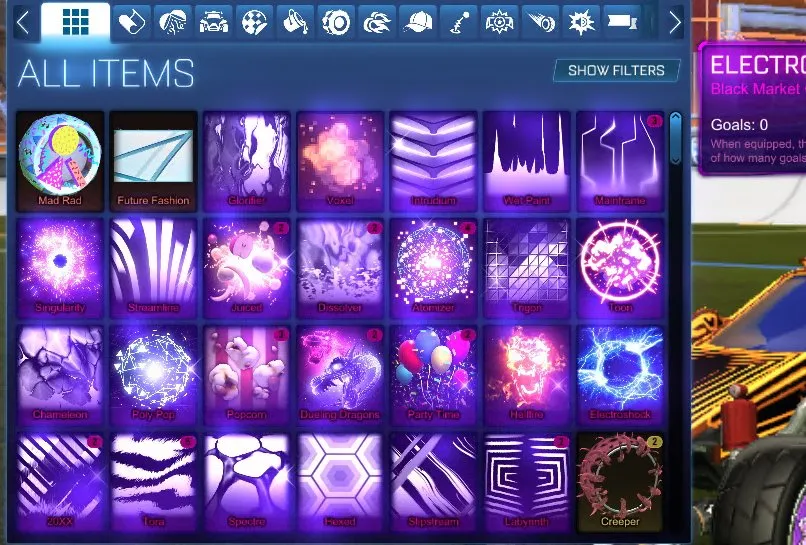
Task: Open the Antennas category tab
Action: coord(459,23)
